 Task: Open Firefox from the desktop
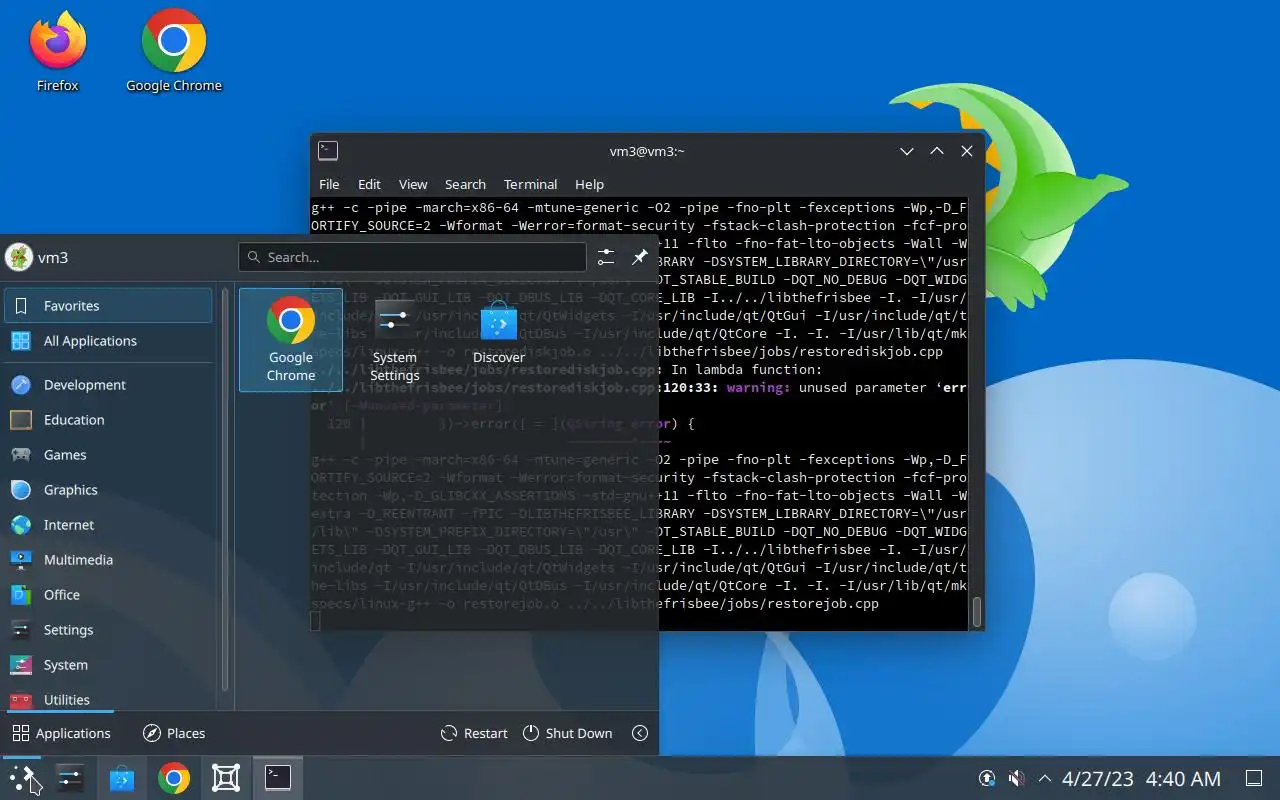58,52
